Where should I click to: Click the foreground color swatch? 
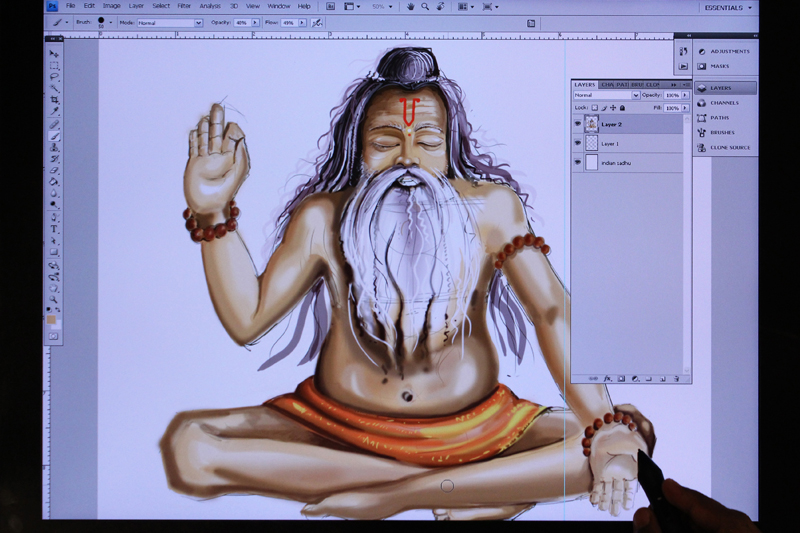click(51, 320)
